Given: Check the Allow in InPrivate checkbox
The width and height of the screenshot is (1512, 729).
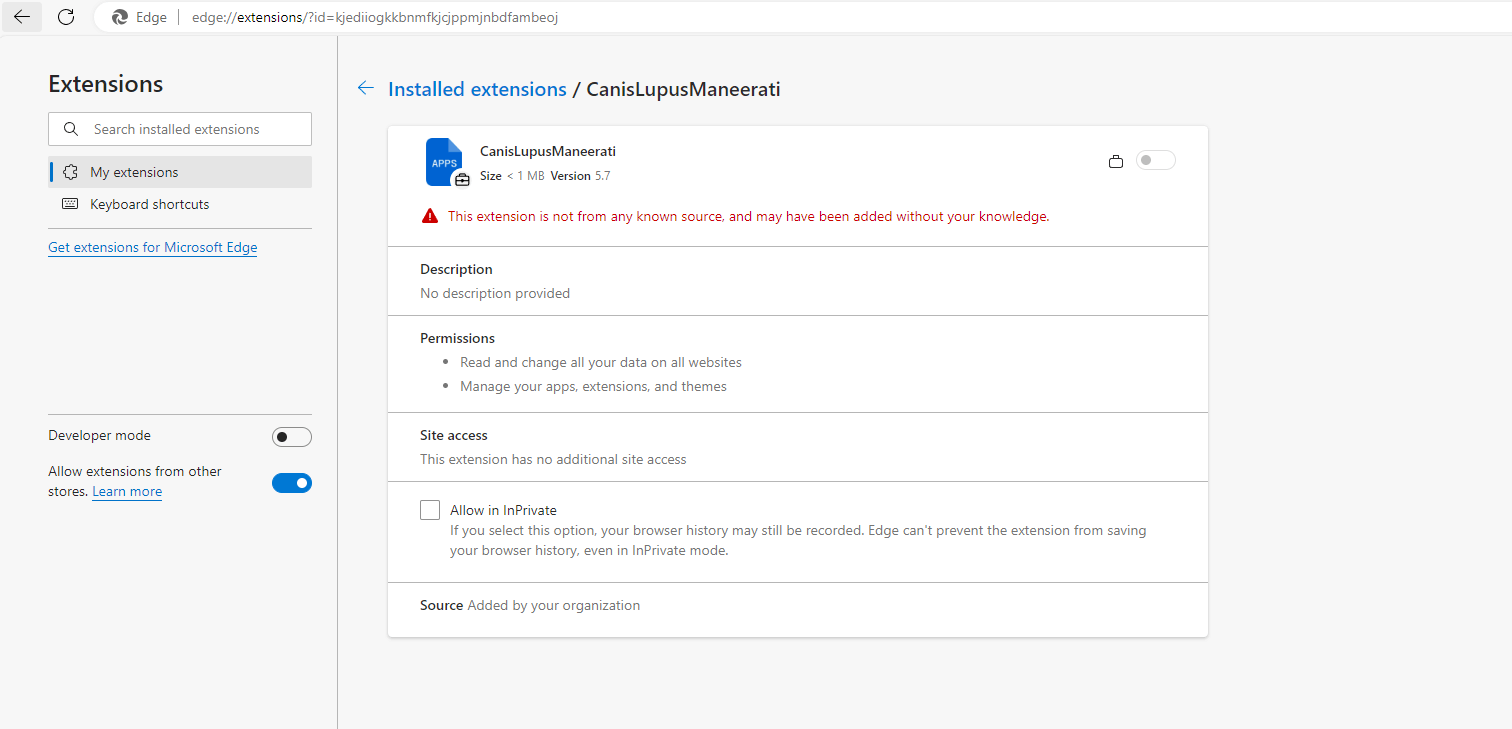Looking at the screenshot, I should 430,510.
